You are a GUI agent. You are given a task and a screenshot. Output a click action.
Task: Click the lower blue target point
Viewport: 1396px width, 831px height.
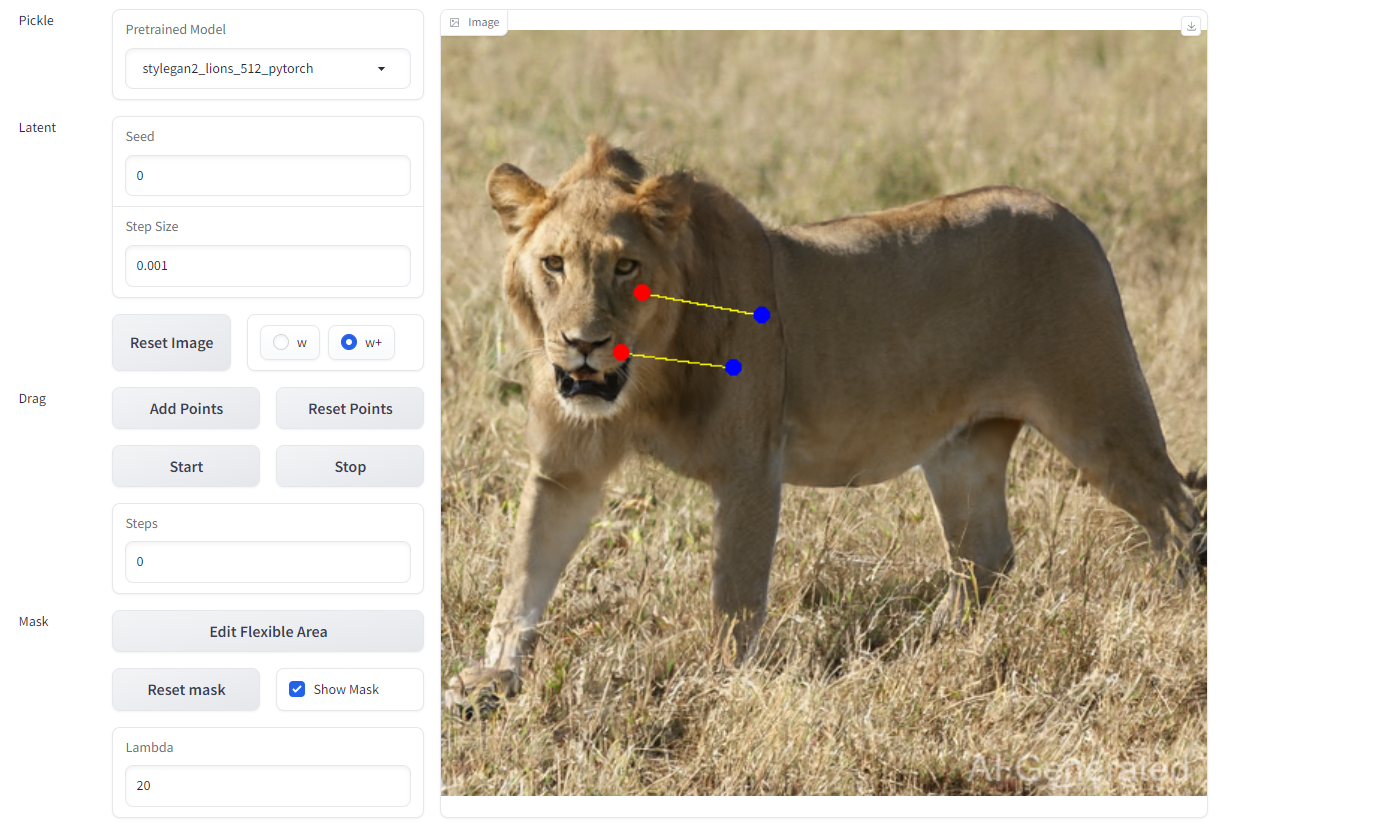pyautogui.click(x=733, y=367)
